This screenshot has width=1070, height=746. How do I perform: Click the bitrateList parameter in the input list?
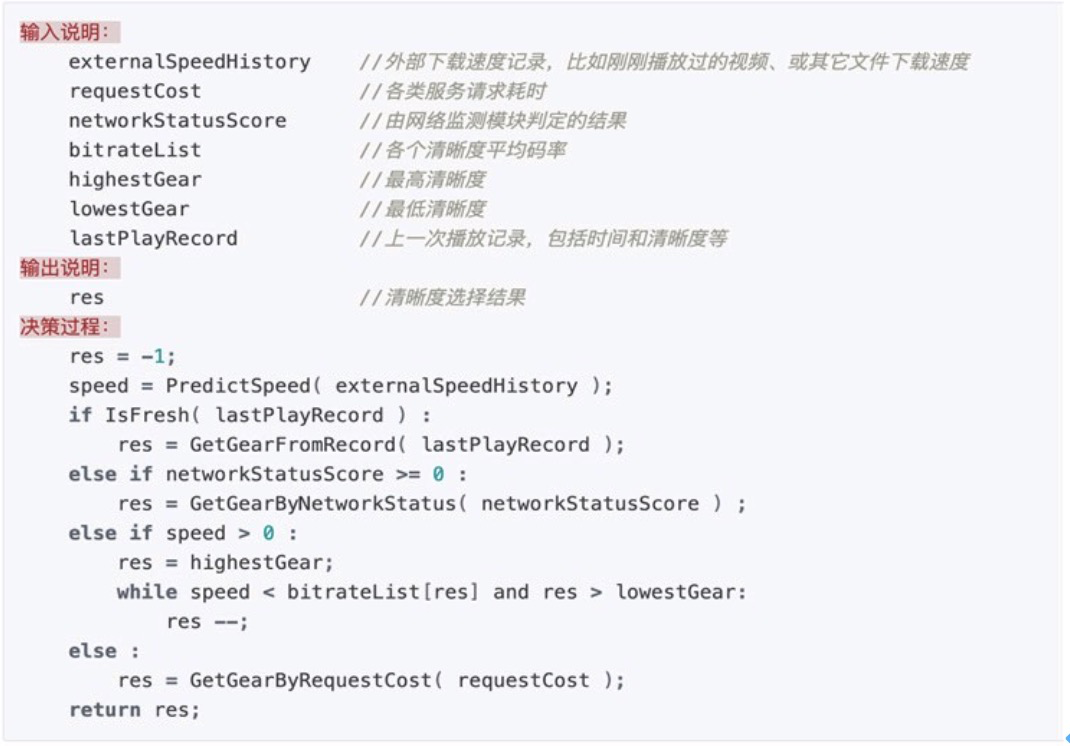pos(135,150)
